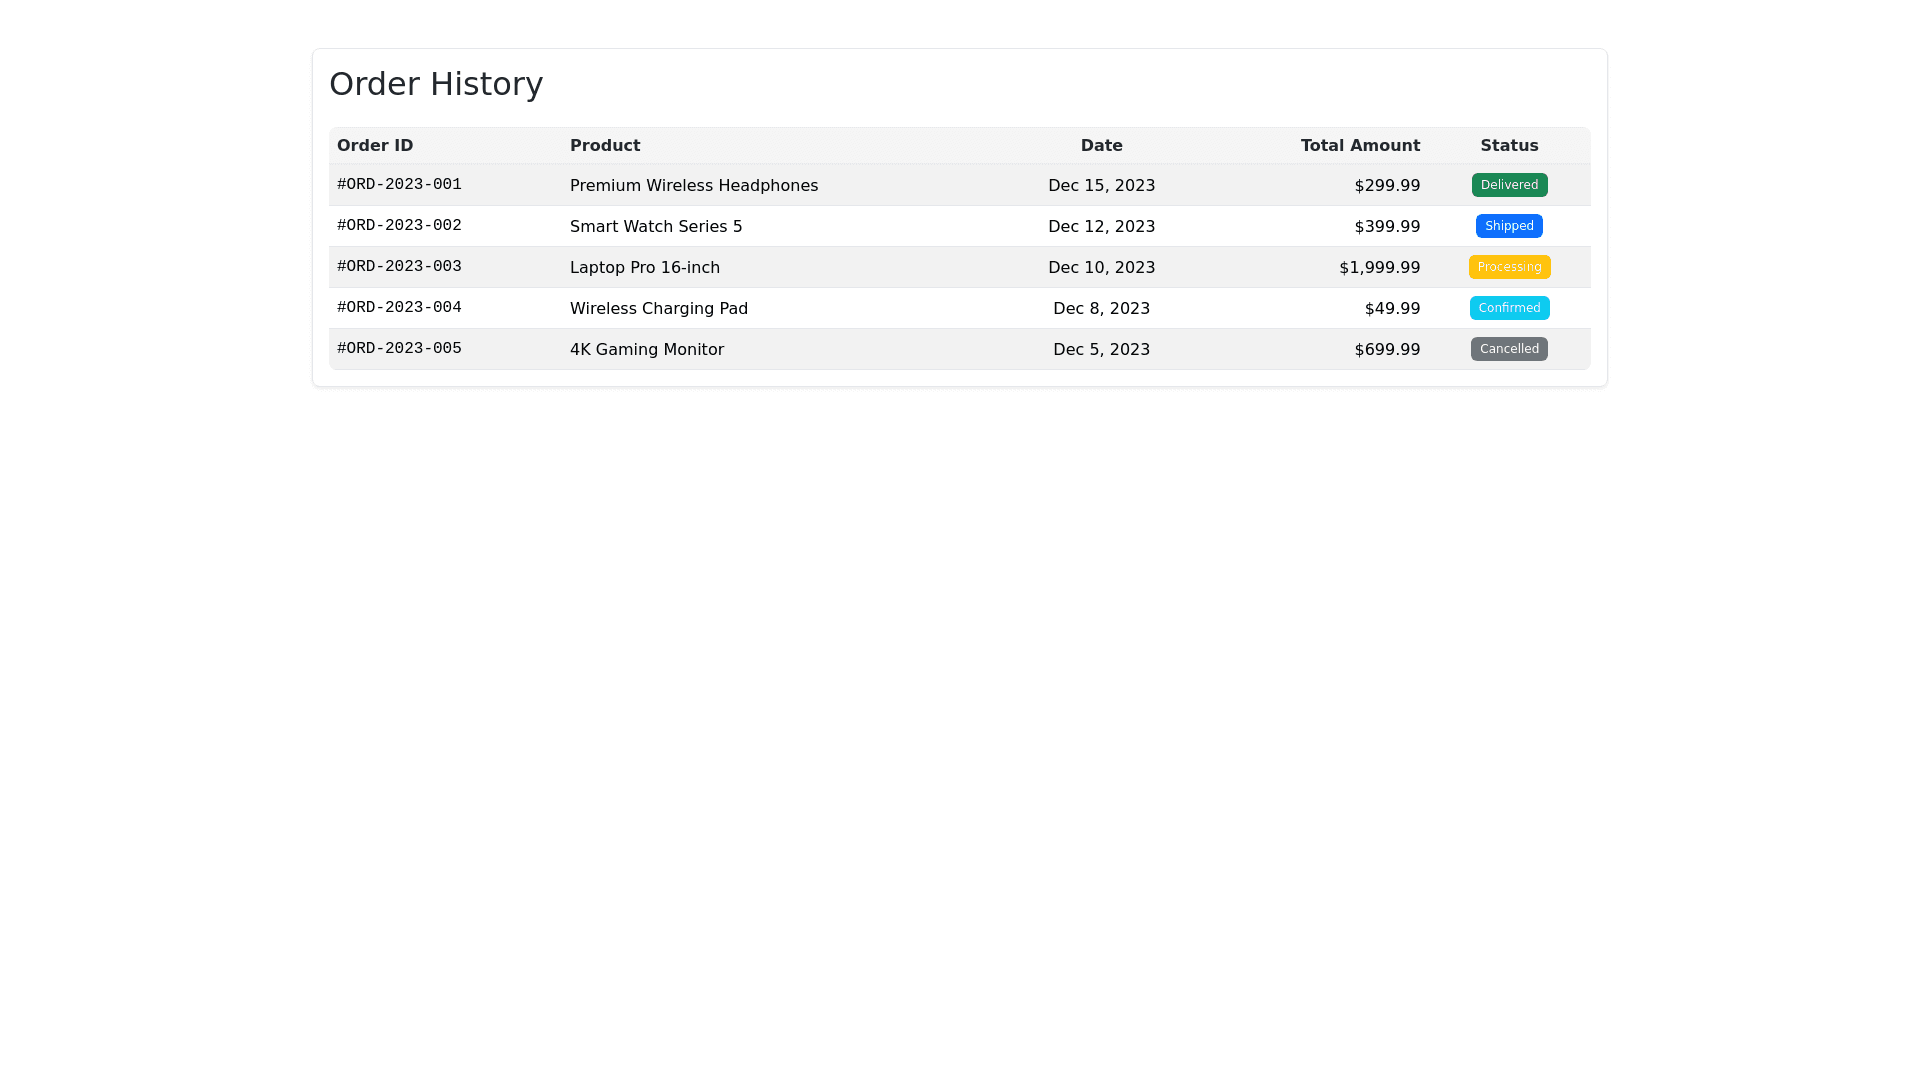Click the Order History heading

tap(436, 84)
